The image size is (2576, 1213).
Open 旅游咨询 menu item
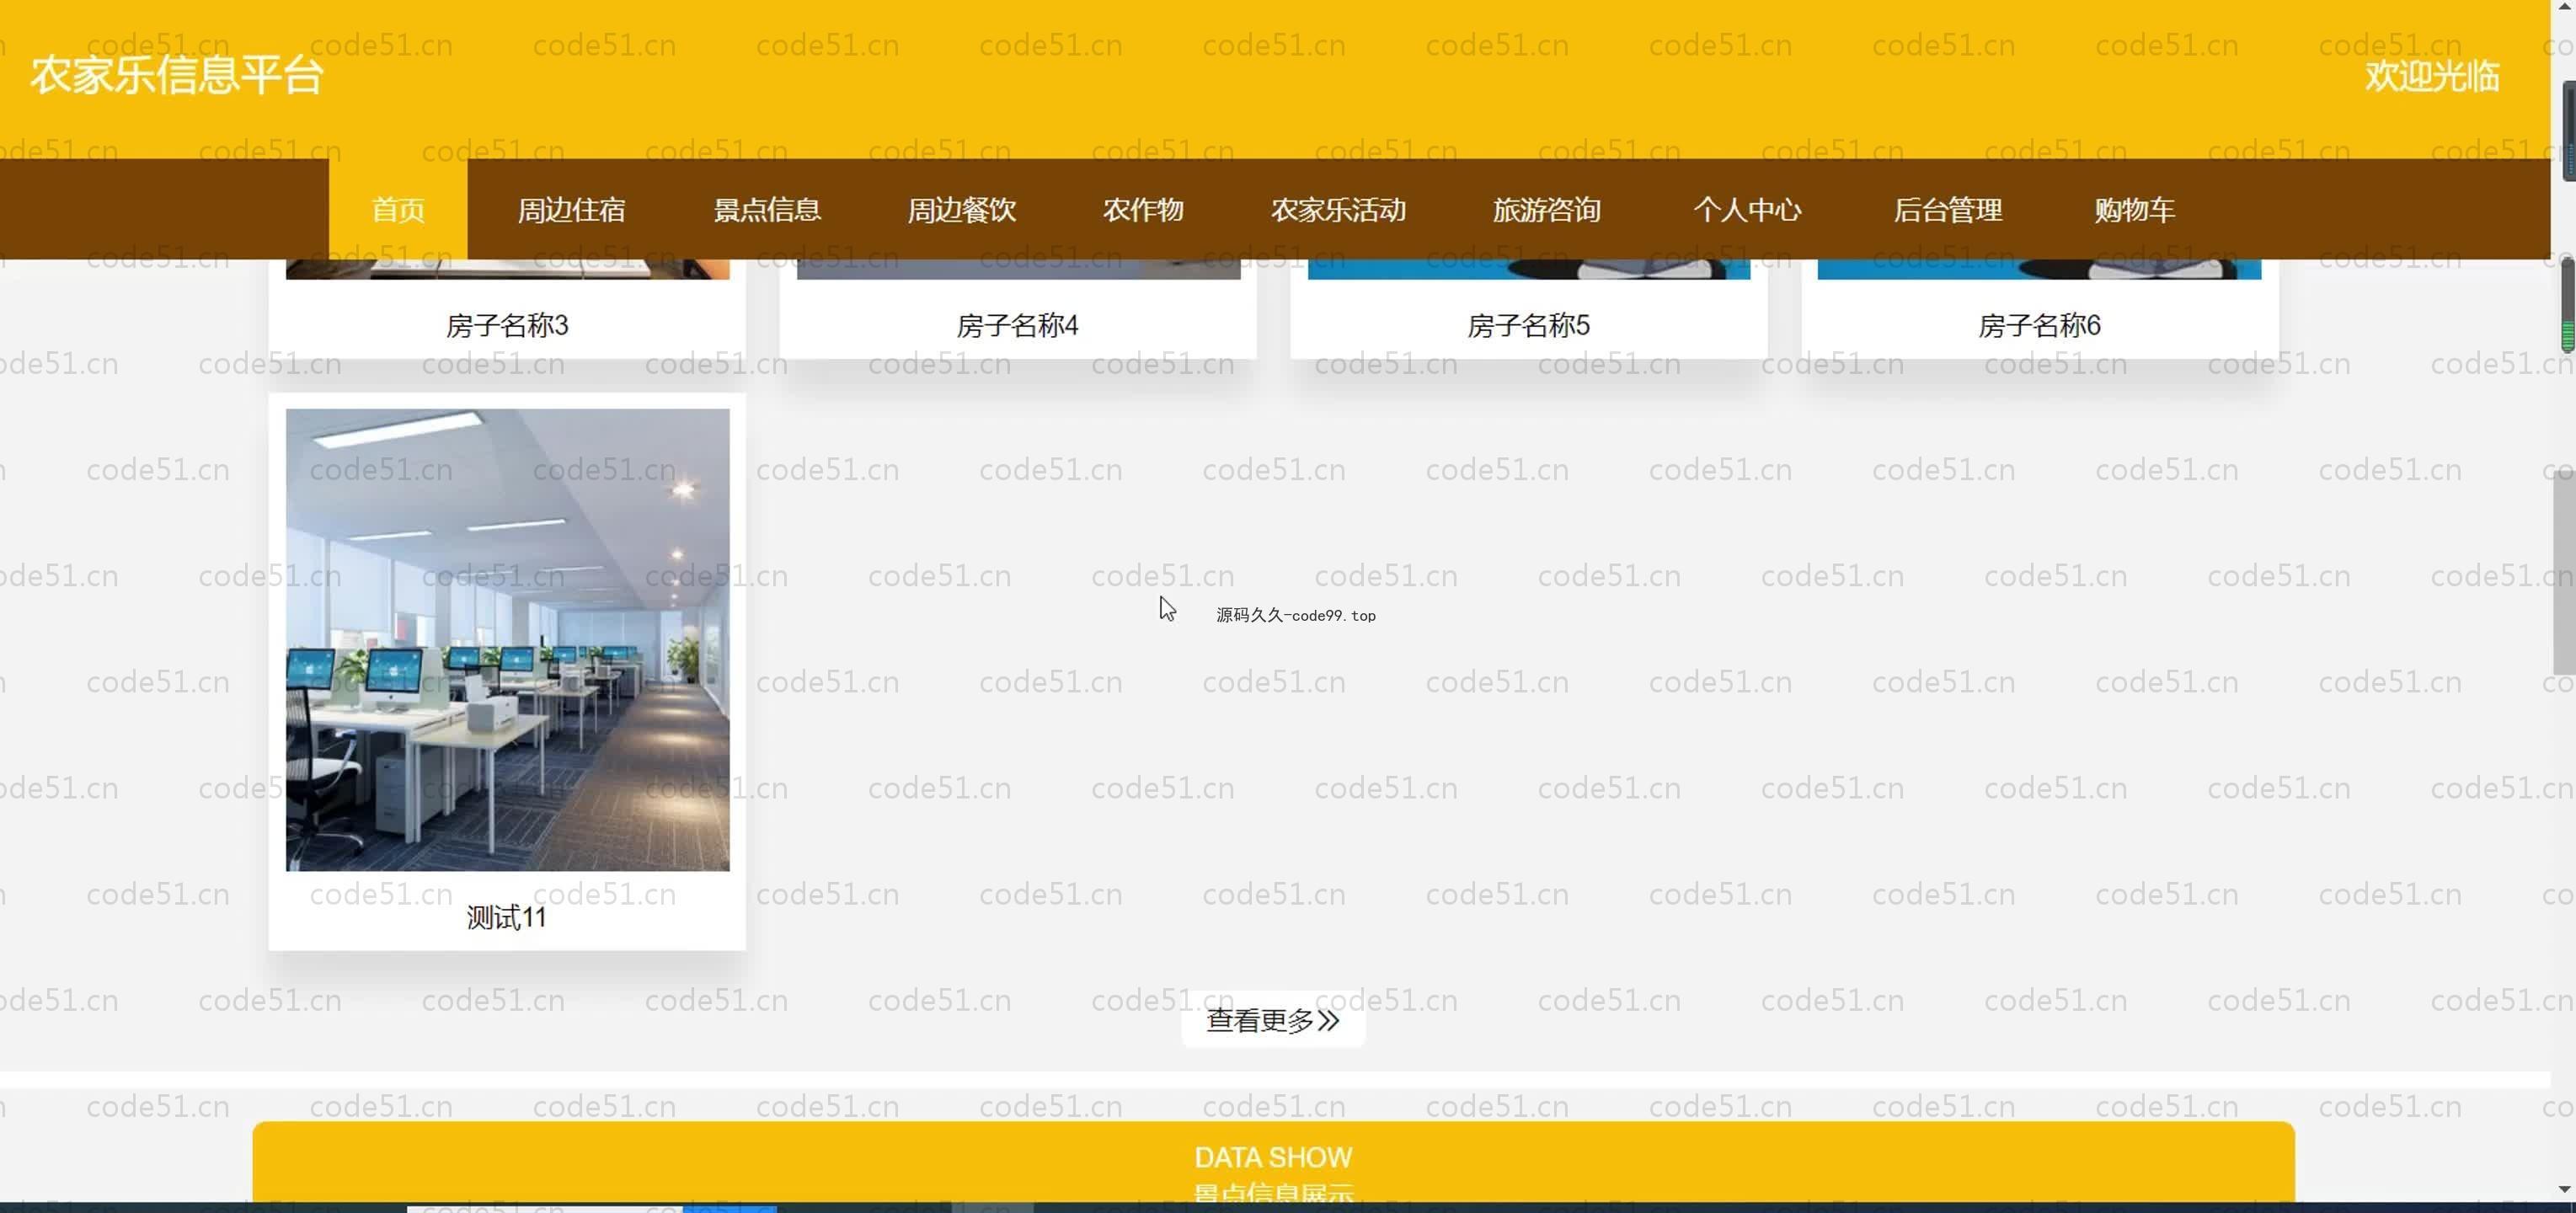click(1546, 210)
